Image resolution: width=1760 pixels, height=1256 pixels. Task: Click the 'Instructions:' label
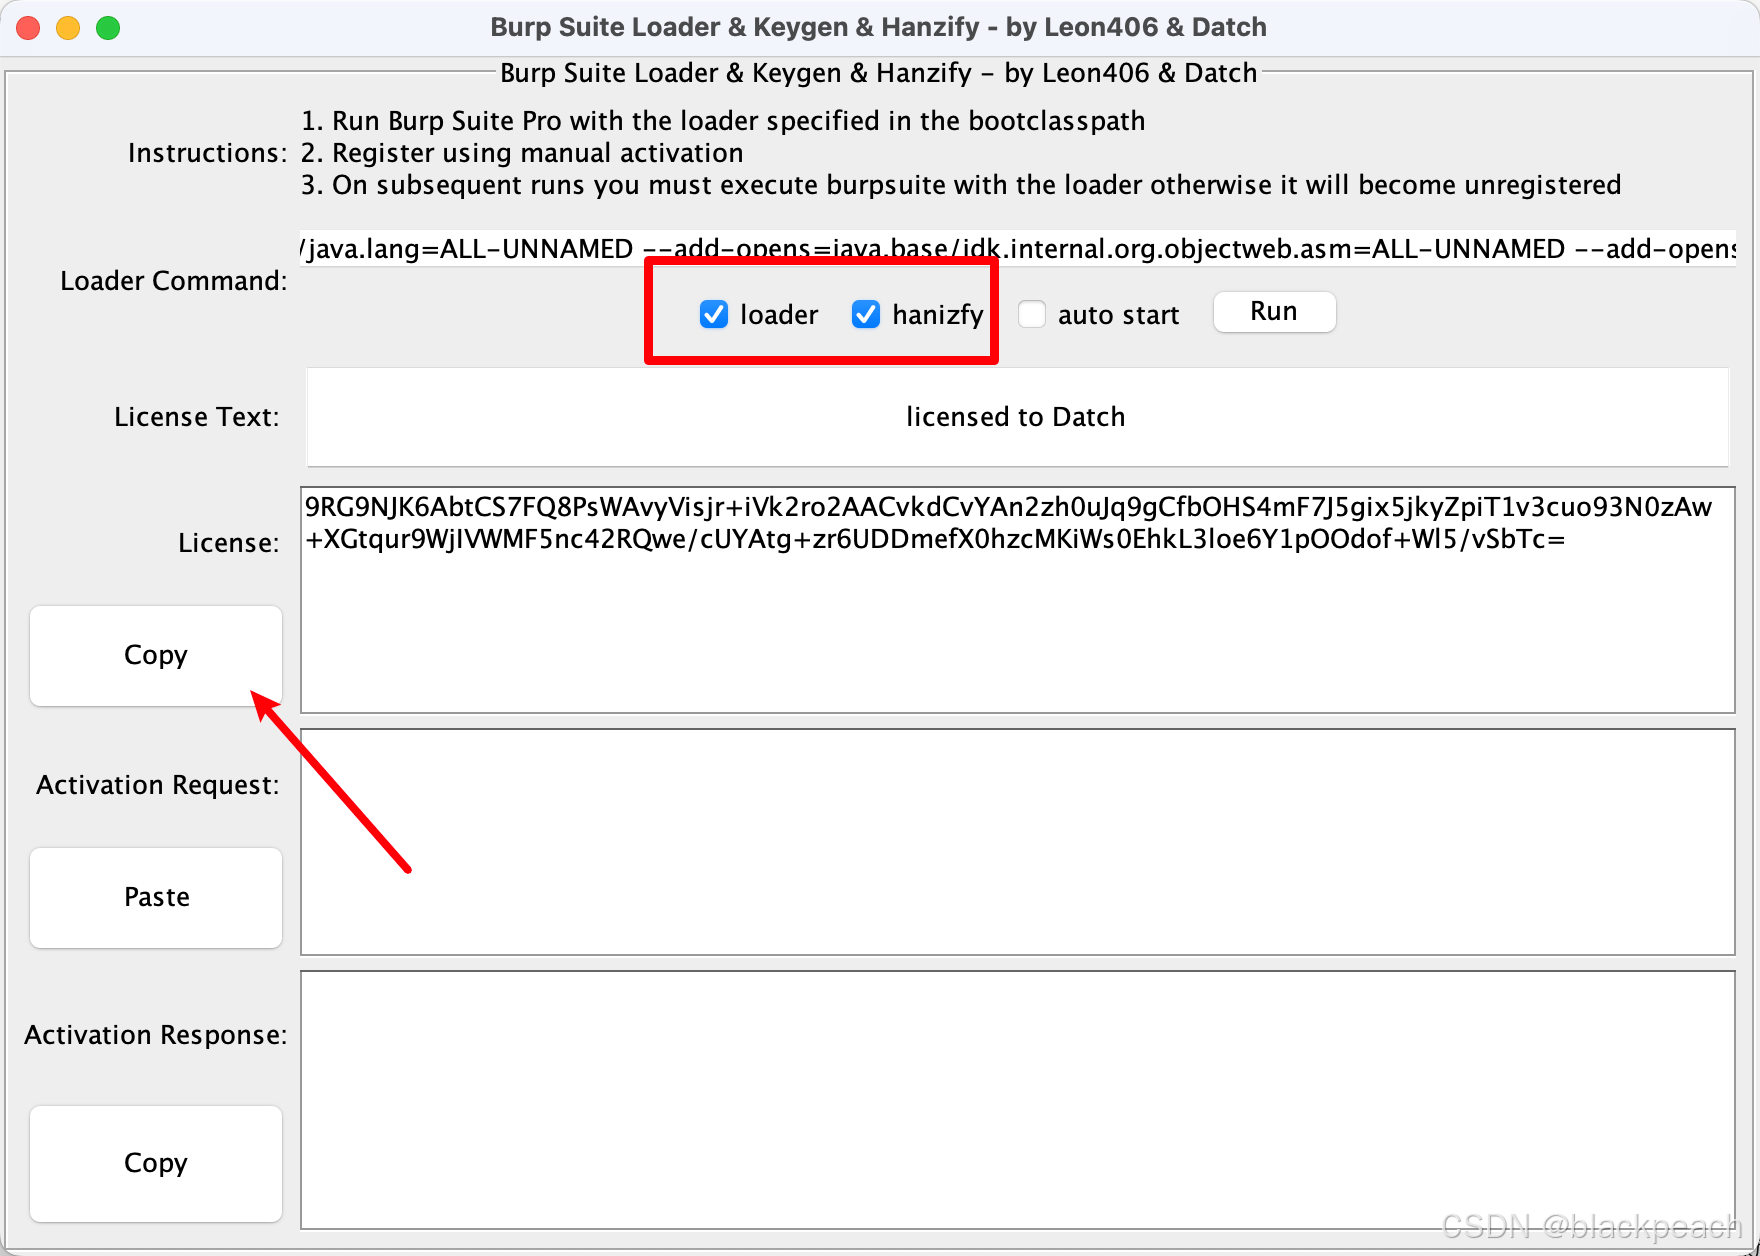(207, 153)
